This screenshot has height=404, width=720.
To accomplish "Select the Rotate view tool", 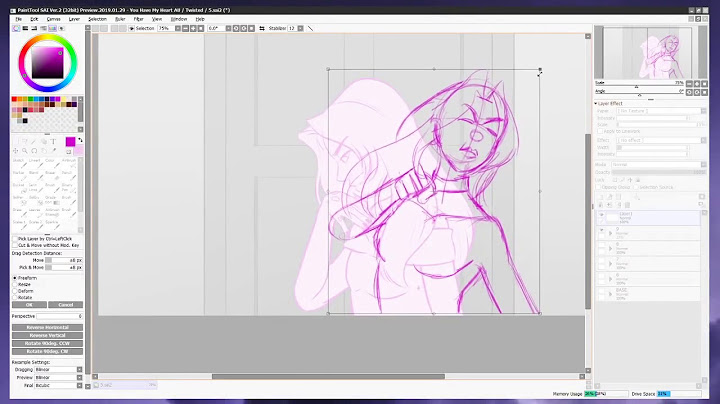I will (x=34, y=151).
